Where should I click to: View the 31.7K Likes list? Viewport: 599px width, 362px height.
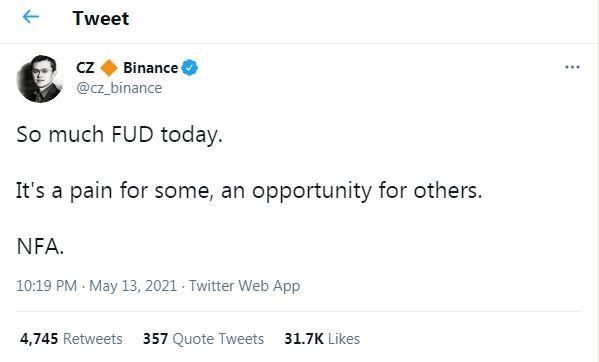point(322,338)
